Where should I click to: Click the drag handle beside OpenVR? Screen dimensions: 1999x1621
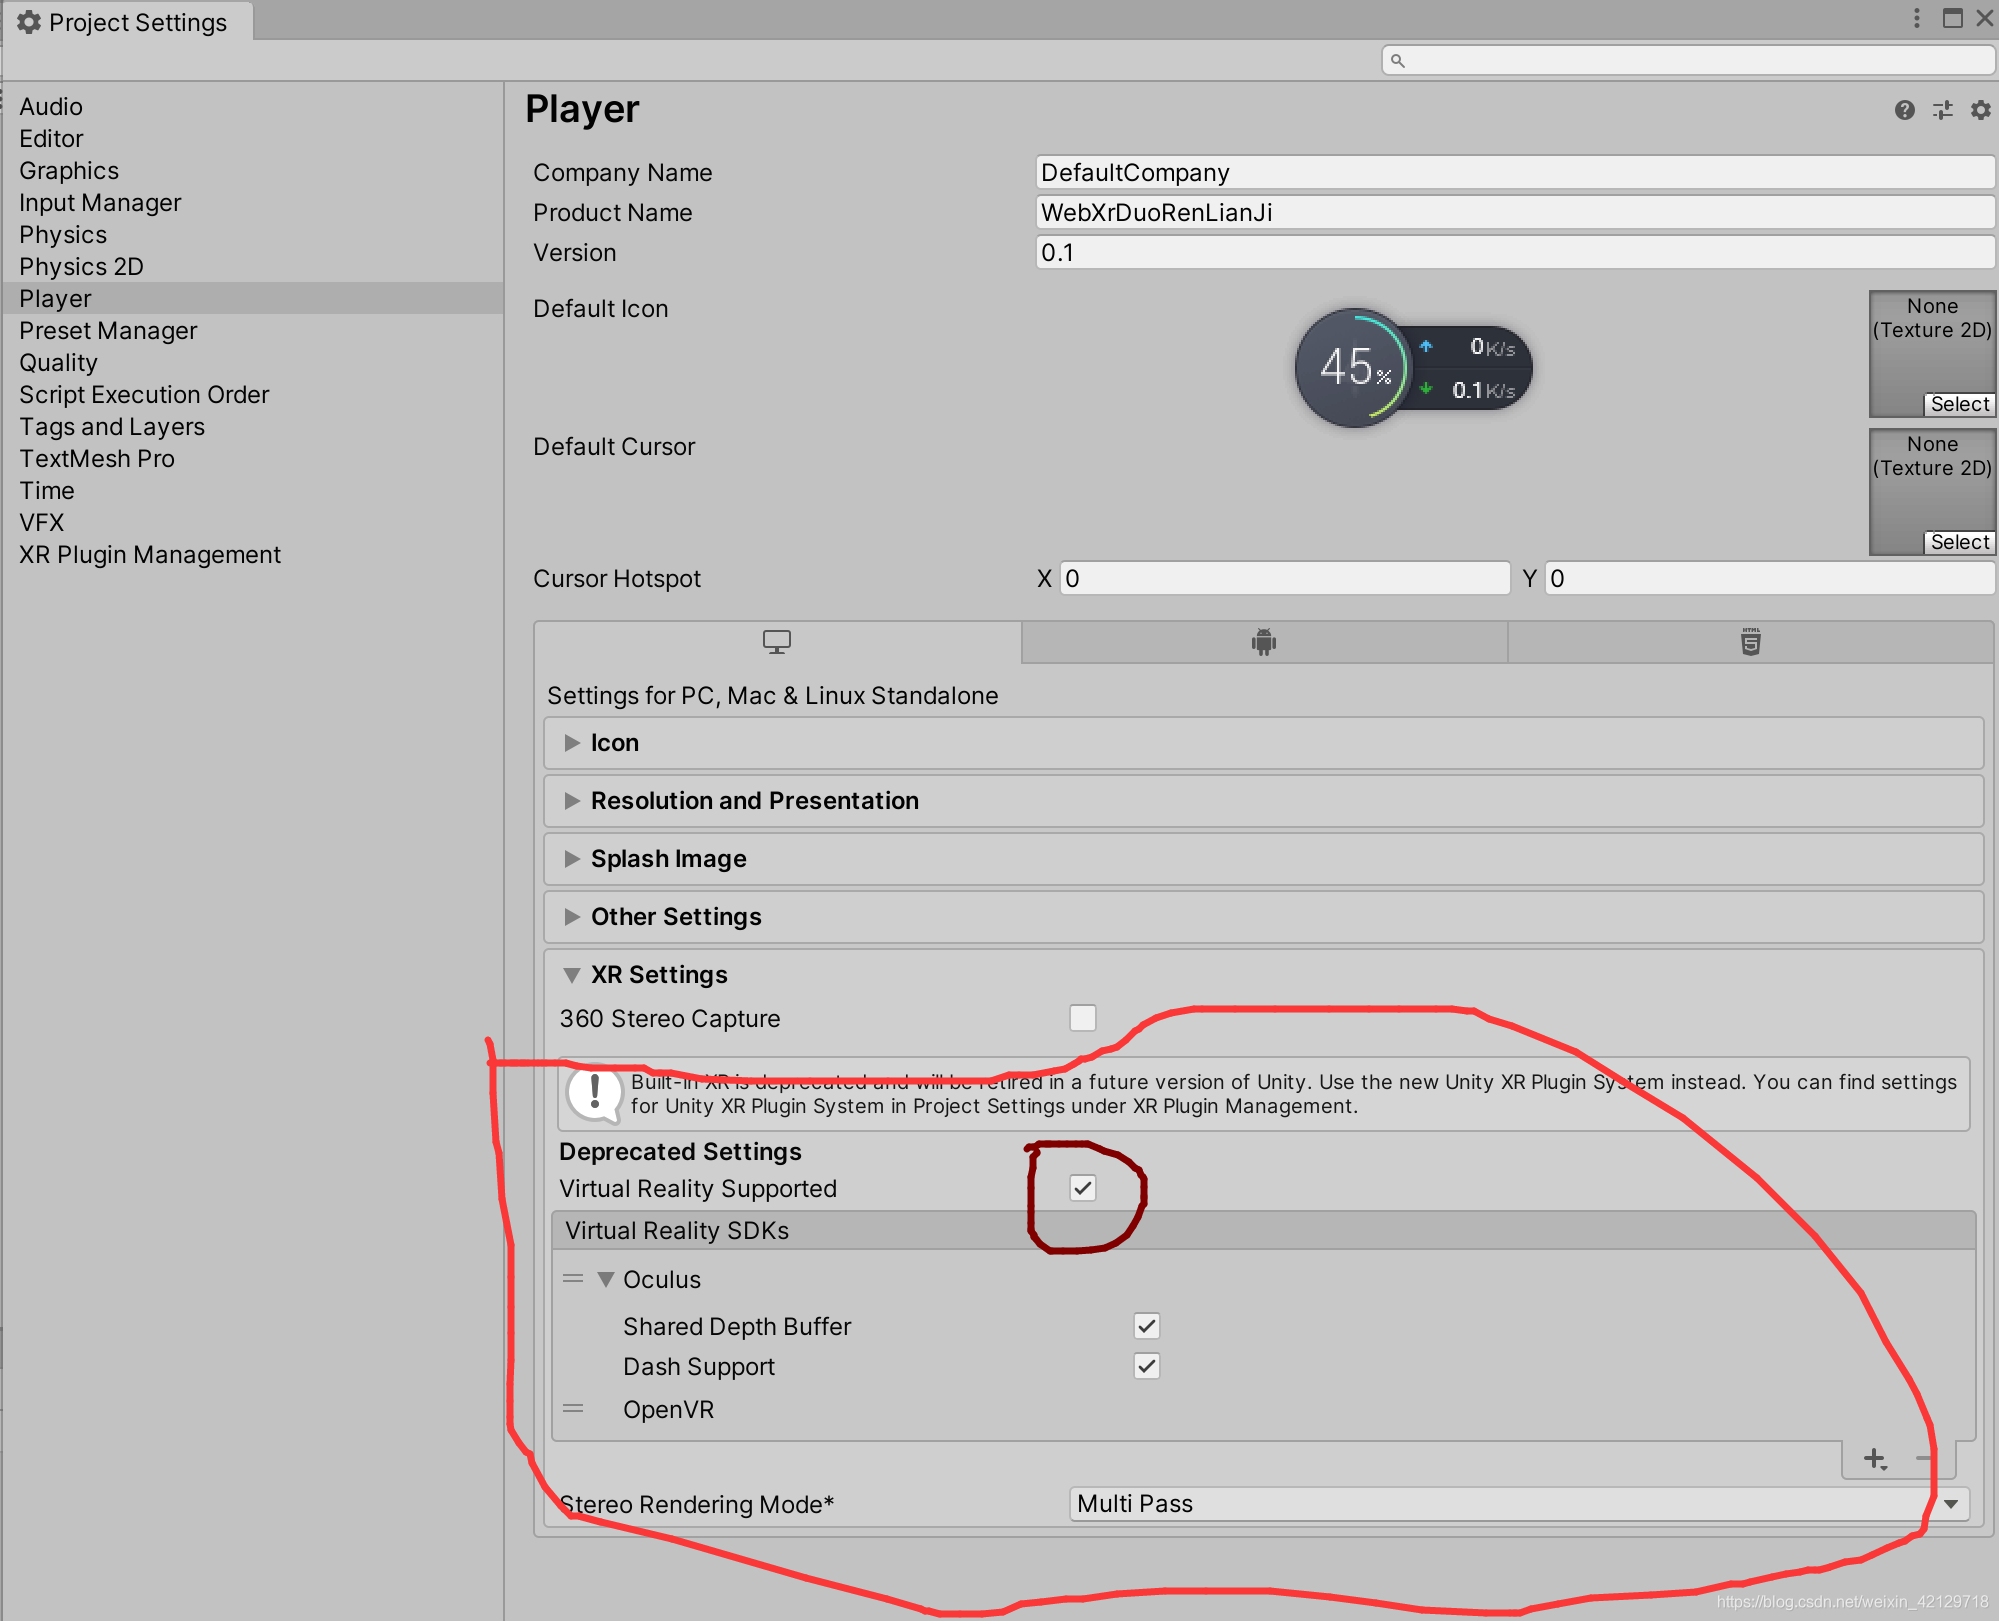coord(573,1409)
